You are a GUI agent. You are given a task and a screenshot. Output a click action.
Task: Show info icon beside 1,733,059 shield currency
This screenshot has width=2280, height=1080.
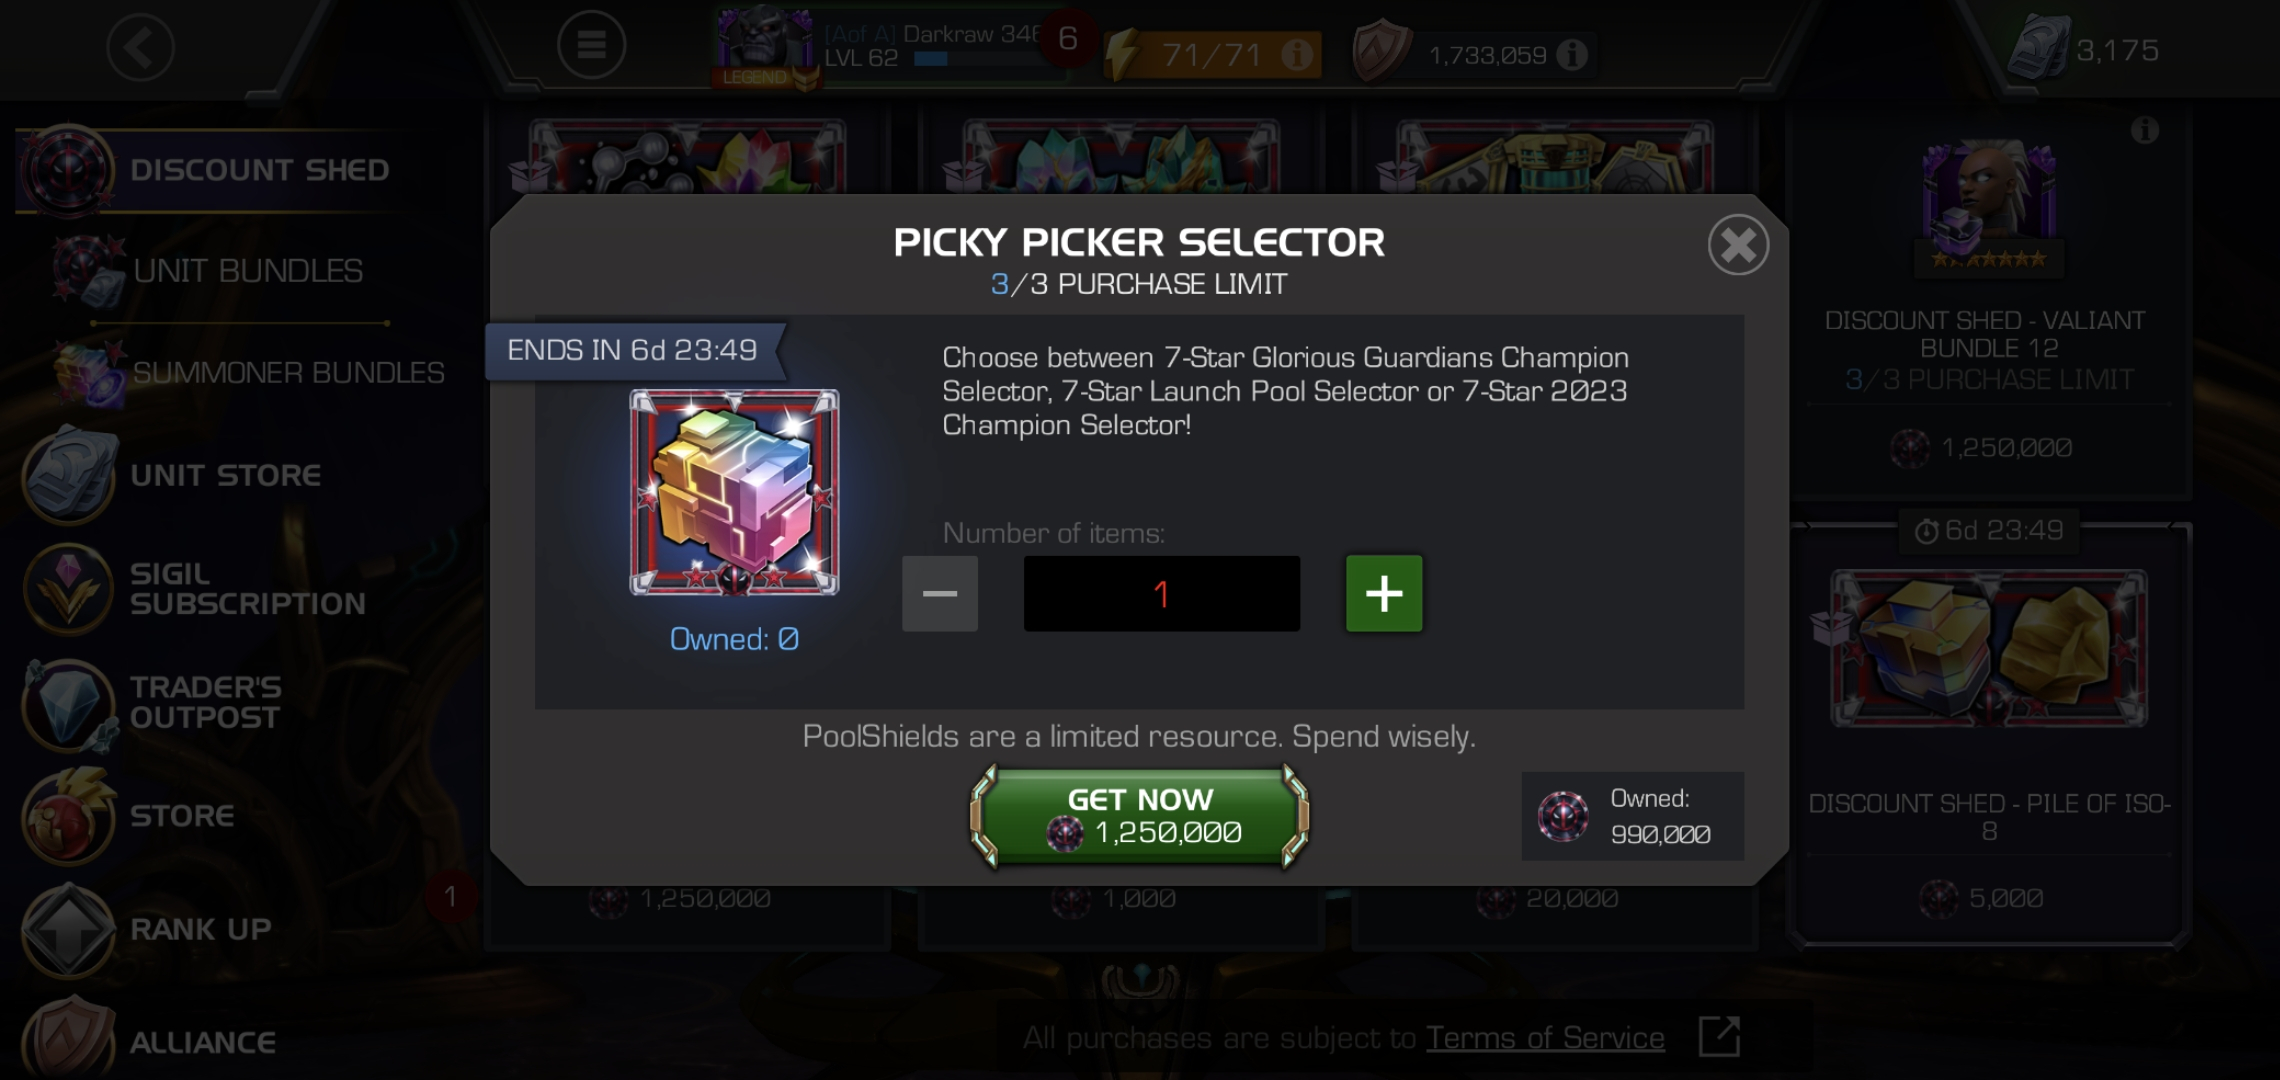pyautogui.click(x=1572, y=54)
